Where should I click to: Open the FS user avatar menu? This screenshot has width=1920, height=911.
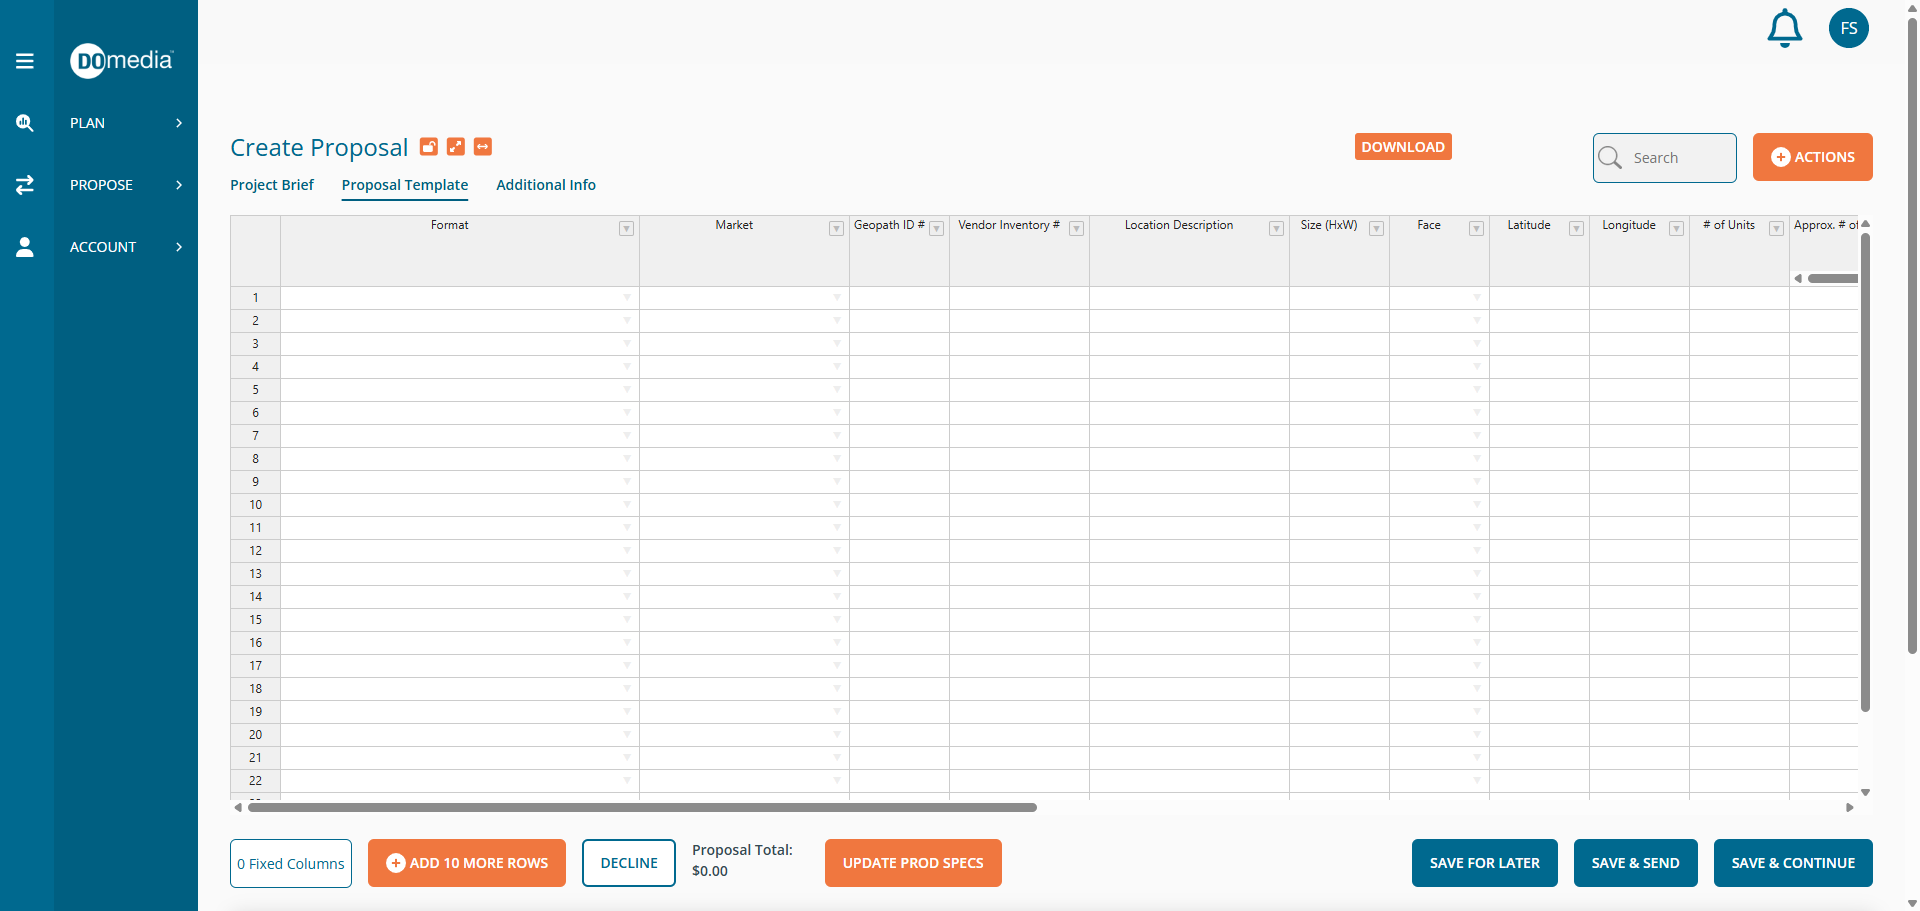pyautogui.click(x=1848, y=28)
